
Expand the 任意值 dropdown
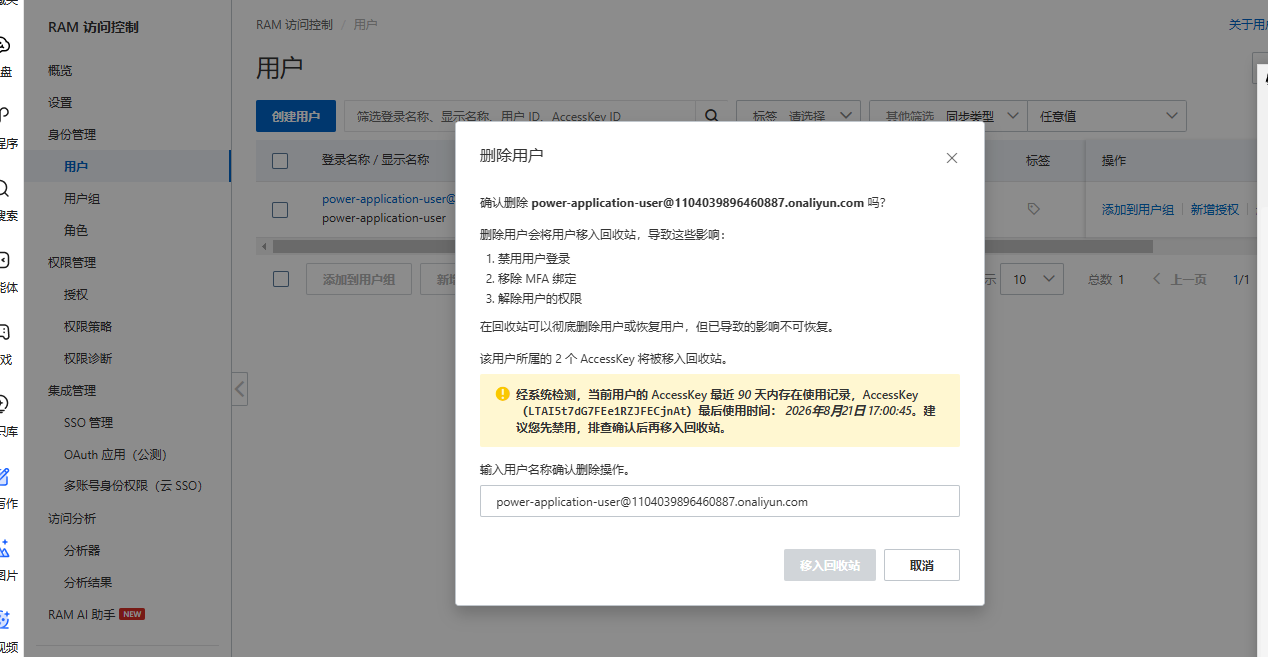1108,116
